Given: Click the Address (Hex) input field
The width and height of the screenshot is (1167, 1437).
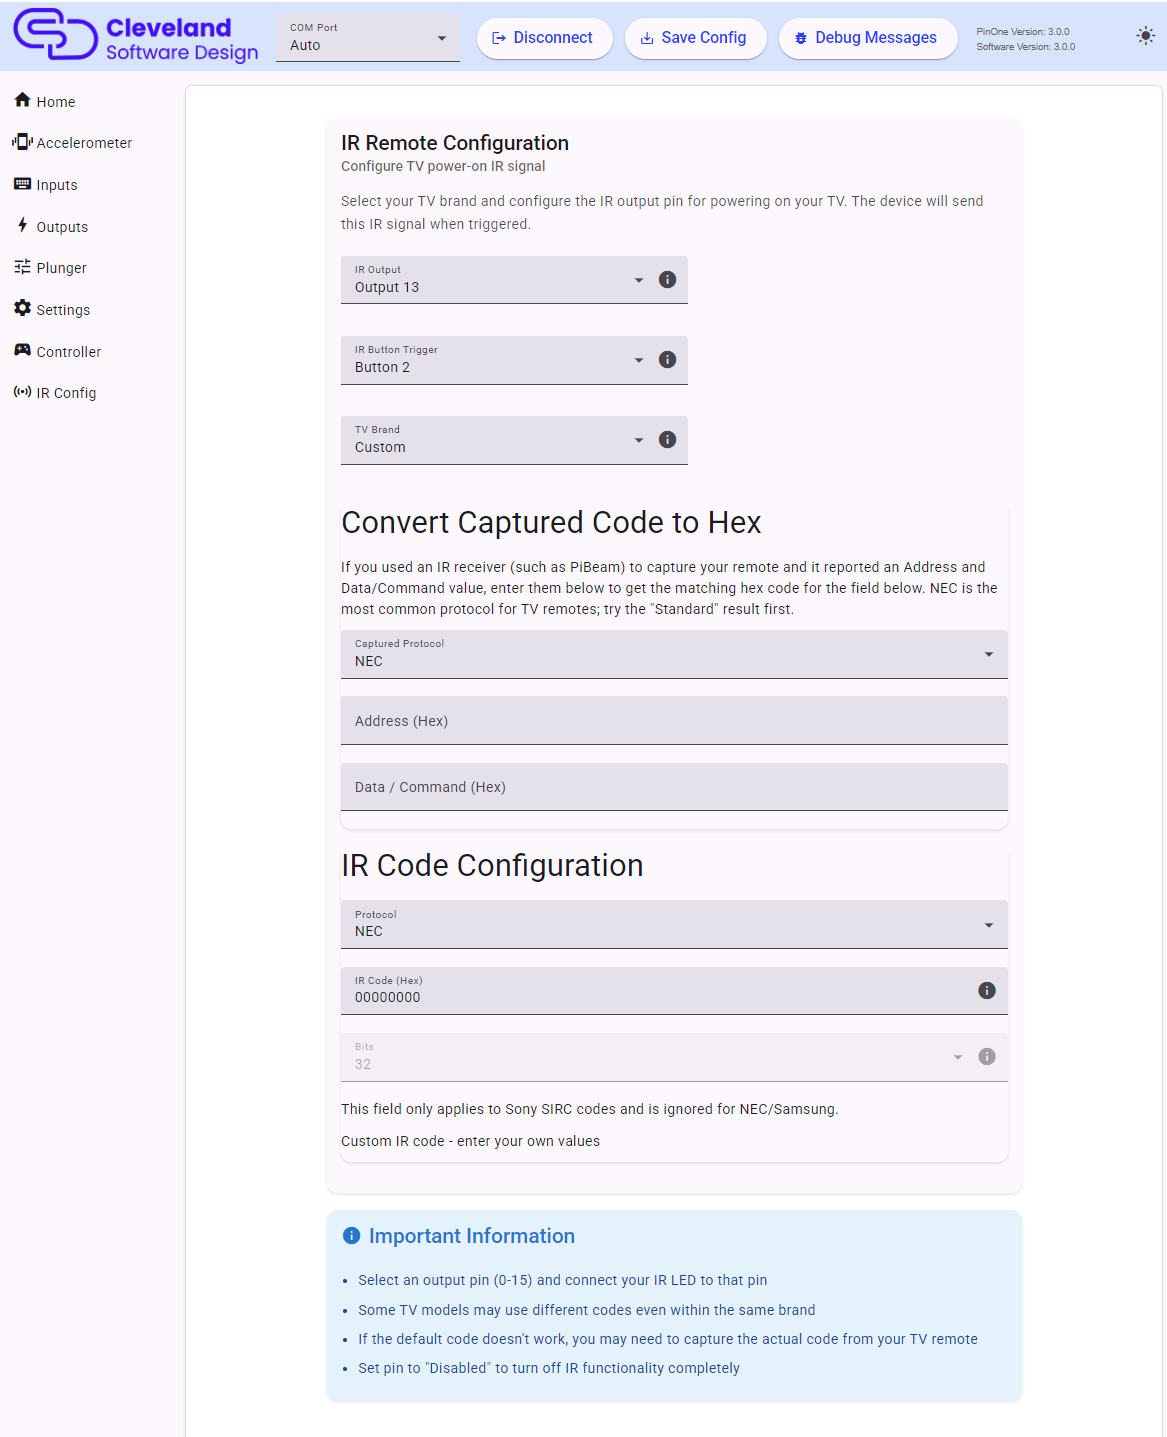Looking at the screenshot, I should [674, 721].
